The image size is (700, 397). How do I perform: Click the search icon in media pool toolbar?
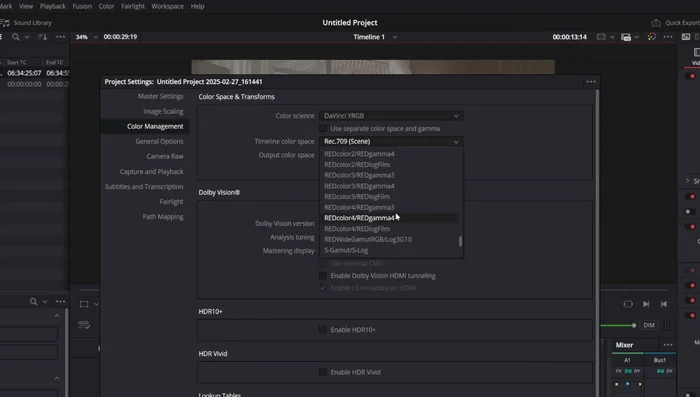click(x=16, y=37)
